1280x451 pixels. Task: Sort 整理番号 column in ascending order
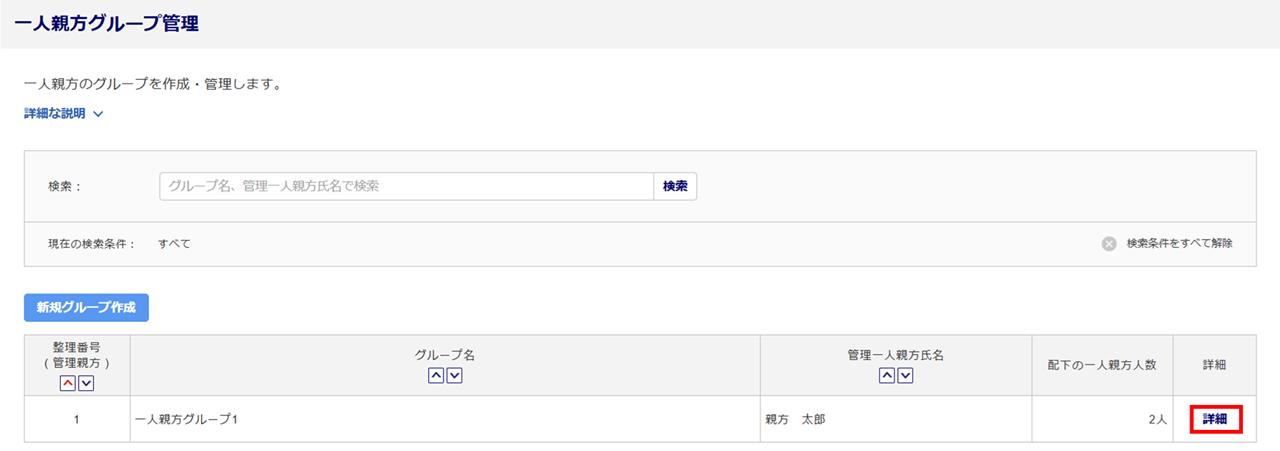pyautogui.click(x=68, y=383)
